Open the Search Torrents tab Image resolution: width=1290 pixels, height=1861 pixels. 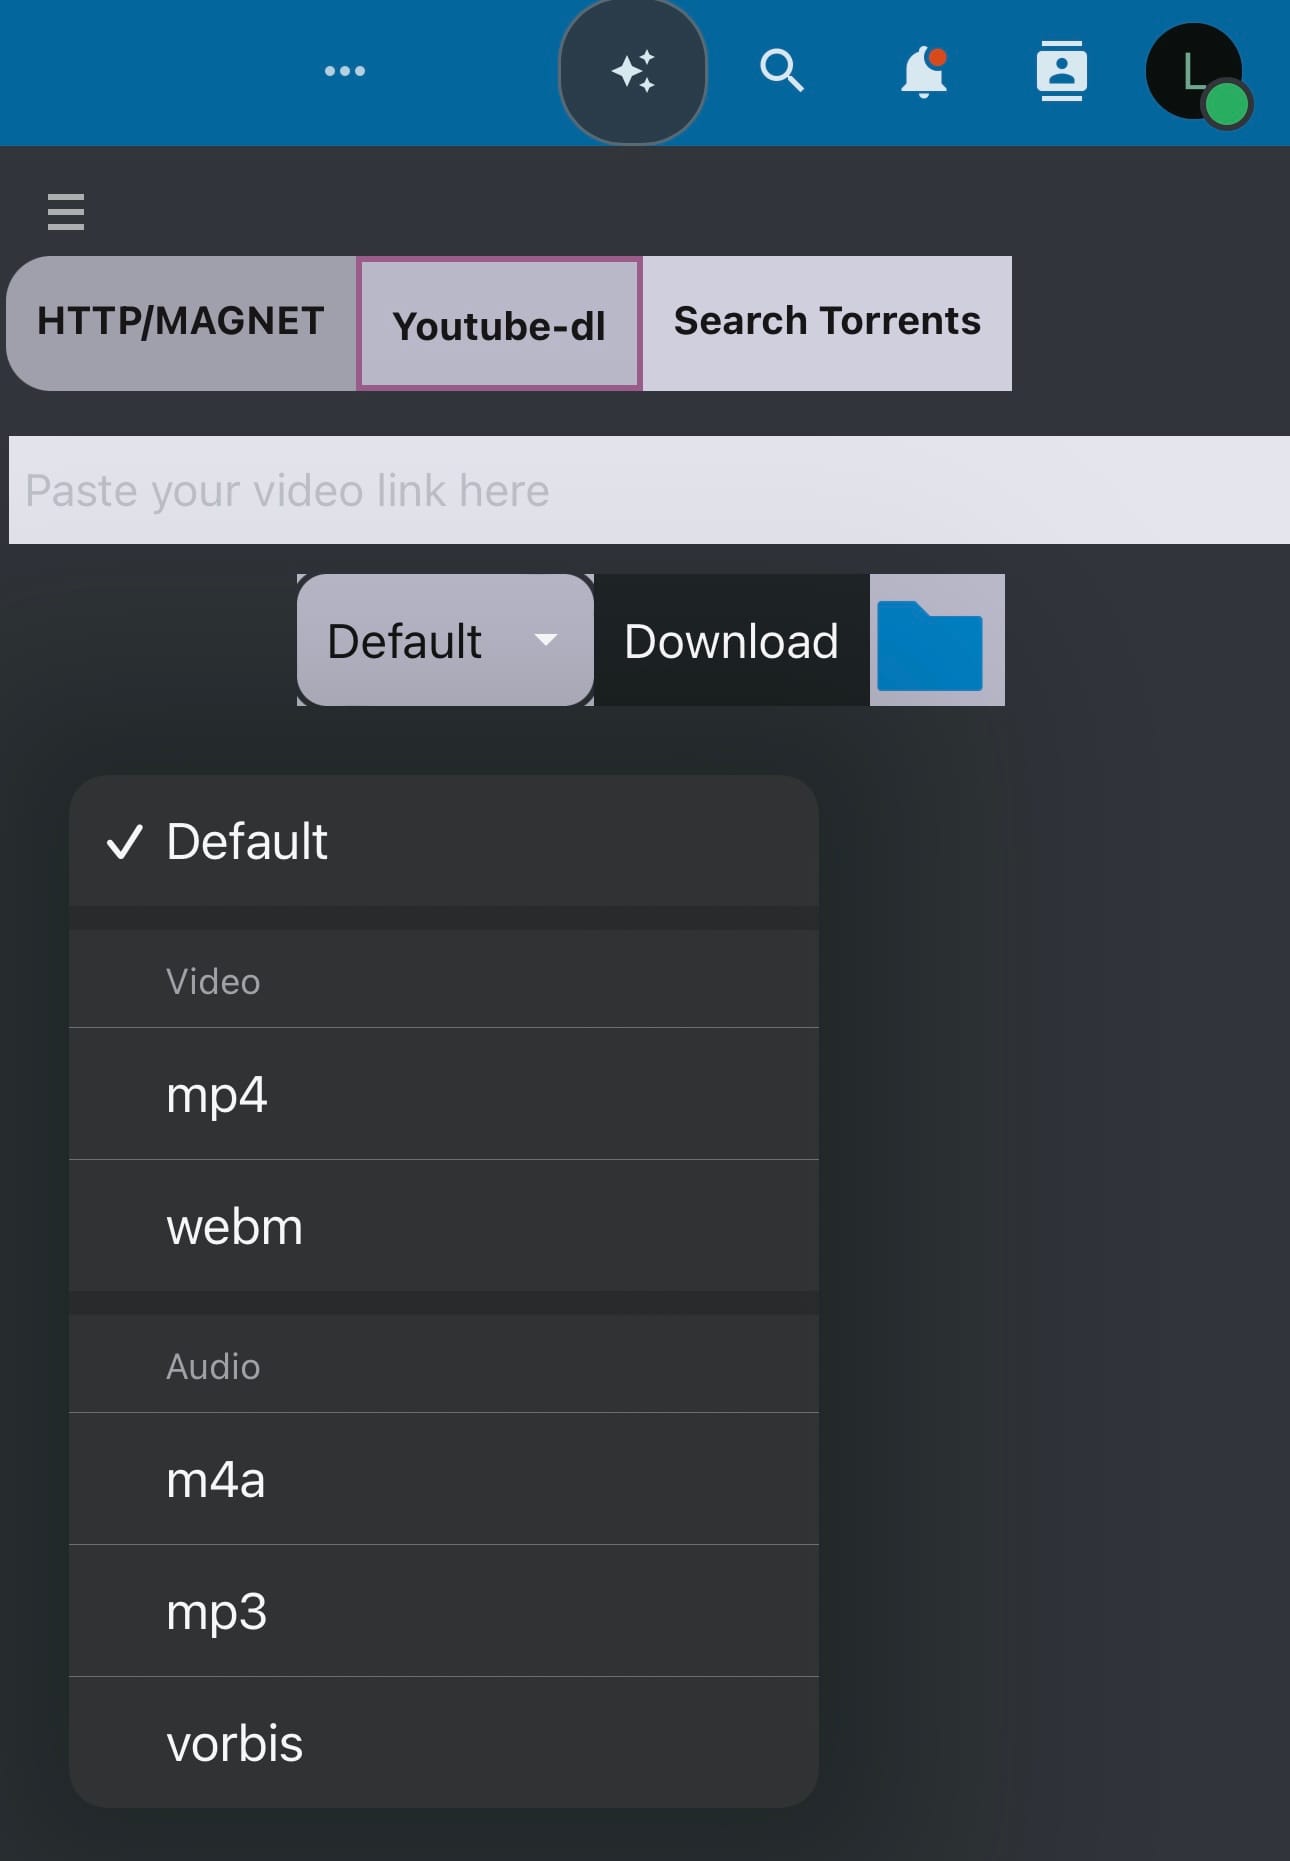827,322
